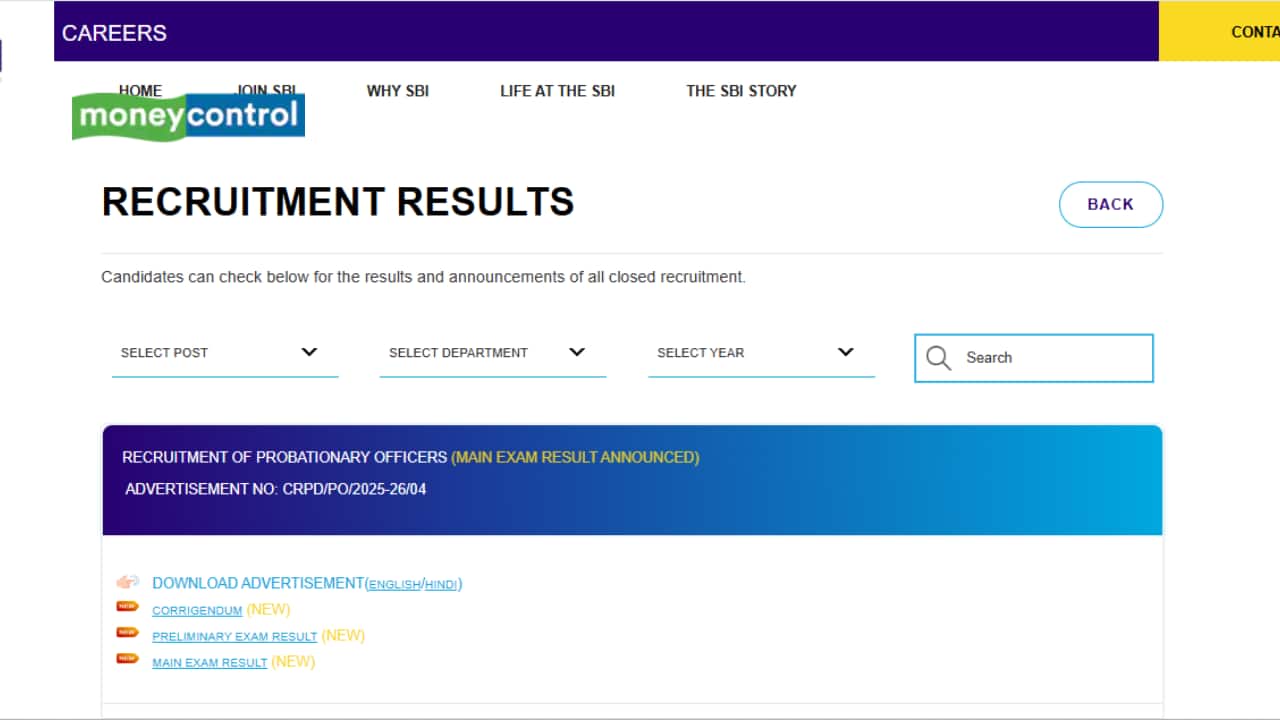
Task: Click the Download Advertisement text
Action: [258, 583]
